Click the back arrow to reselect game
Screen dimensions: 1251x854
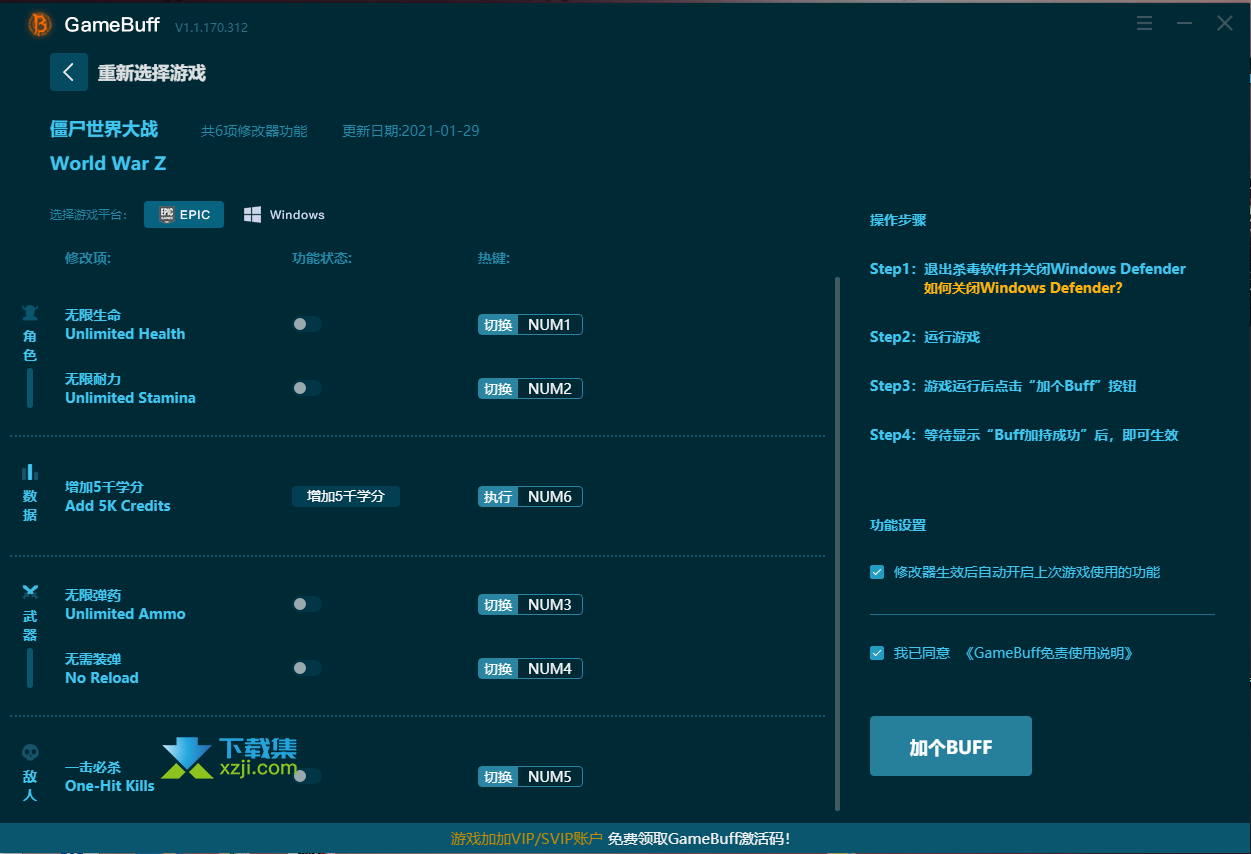click(x=68, y=72)
